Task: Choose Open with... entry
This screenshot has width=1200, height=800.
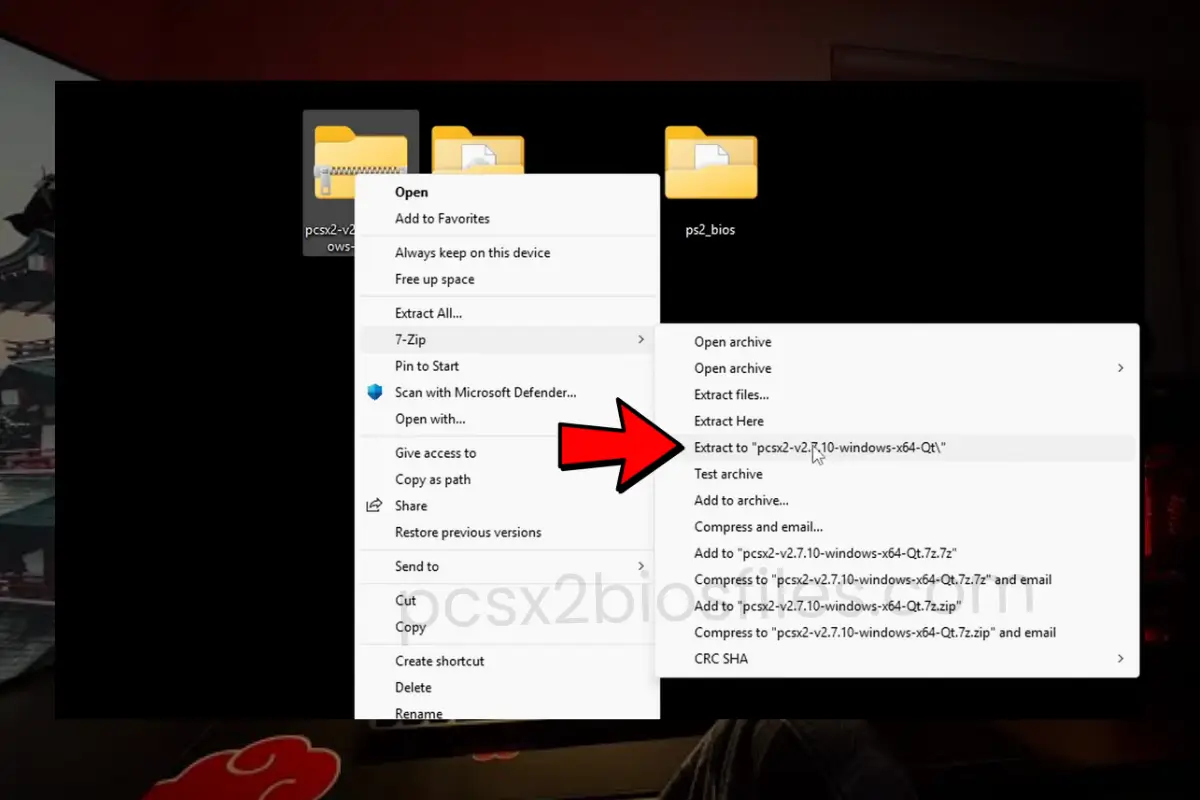Action: (430, 419)
